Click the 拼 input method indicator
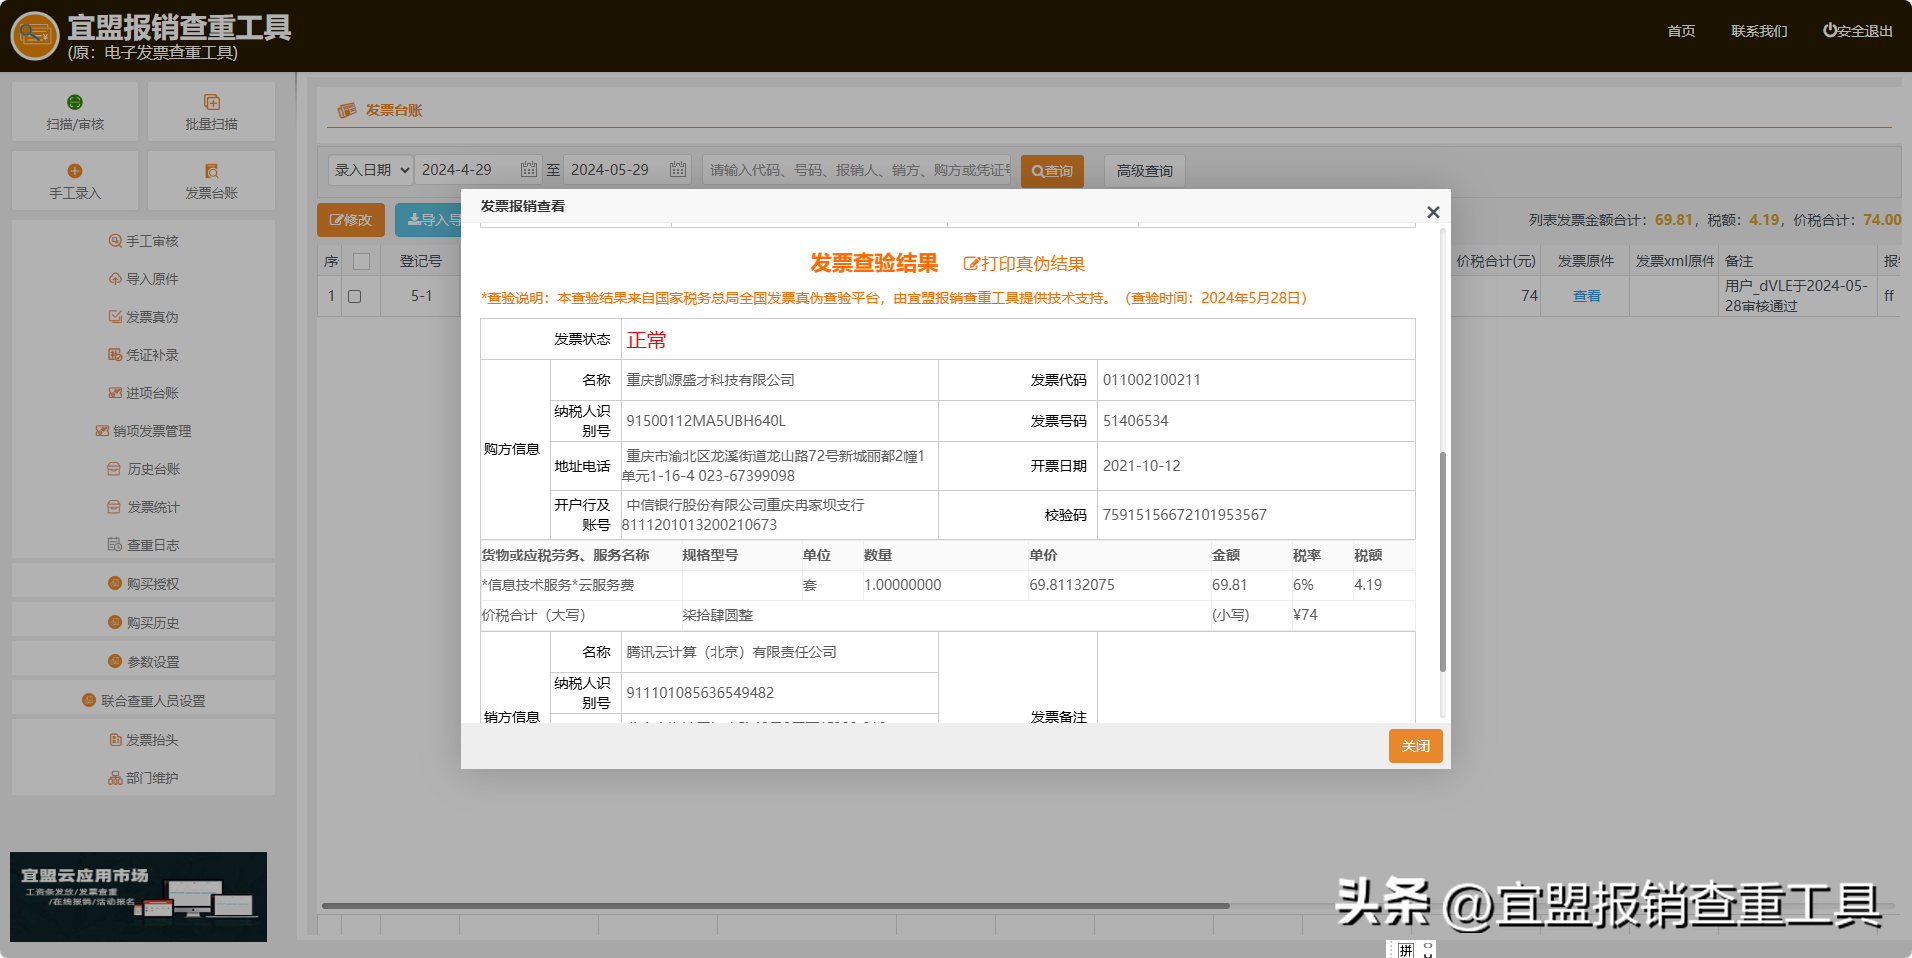The image size is (1912, 958). [x=1405, y=950]
